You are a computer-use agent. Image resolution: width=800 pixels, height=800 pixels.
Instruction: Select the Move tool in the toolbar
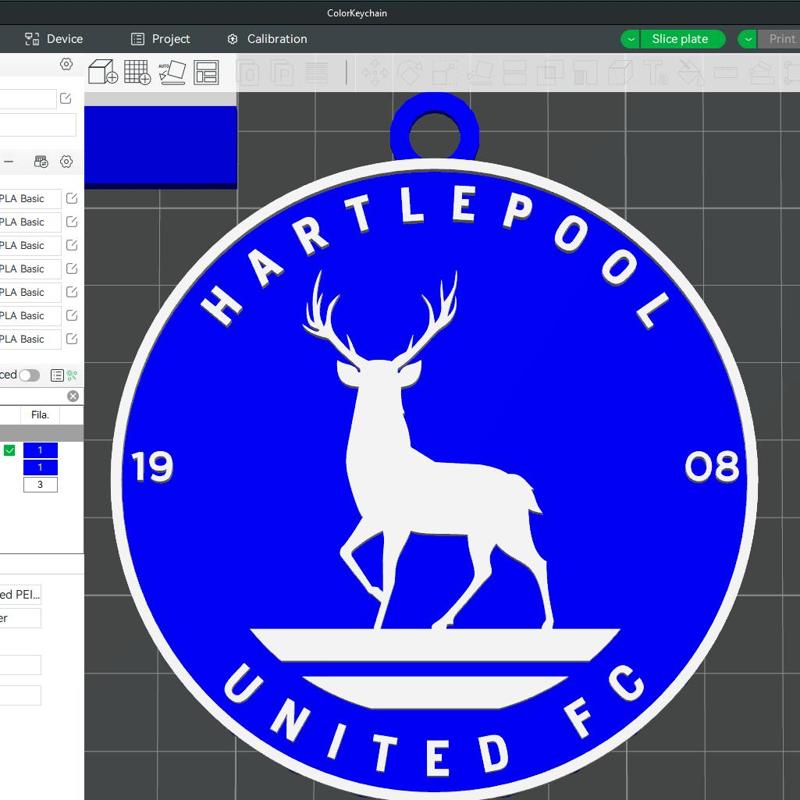click(x=379, y=72)
